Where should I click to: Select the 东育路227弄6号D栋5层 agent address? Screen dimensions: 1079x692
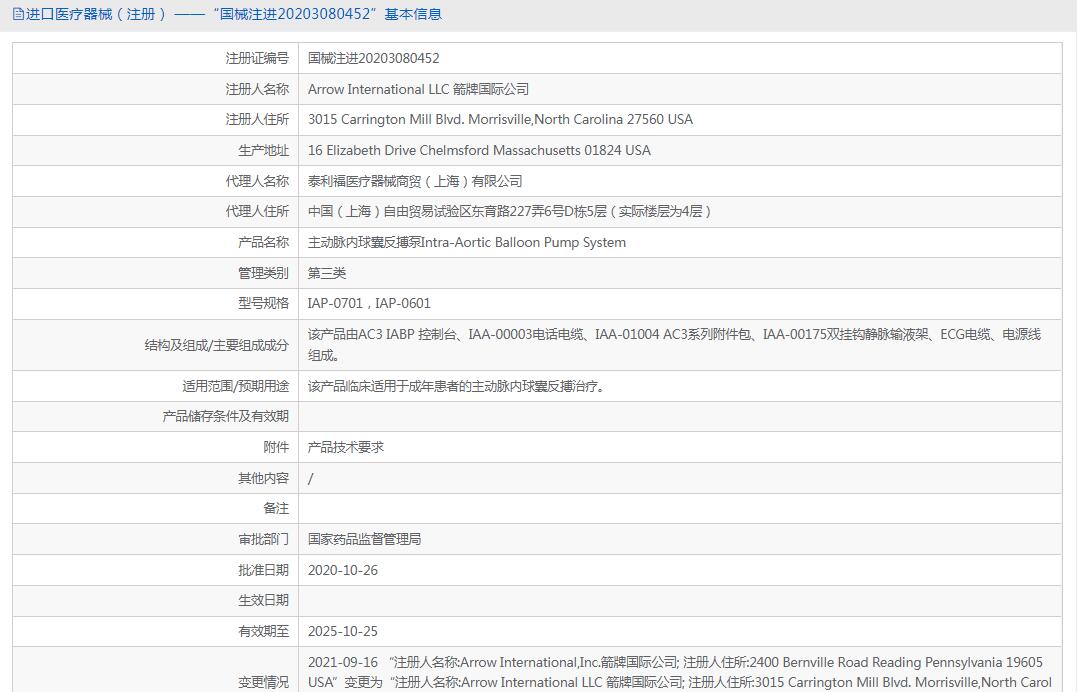[509, 212]
